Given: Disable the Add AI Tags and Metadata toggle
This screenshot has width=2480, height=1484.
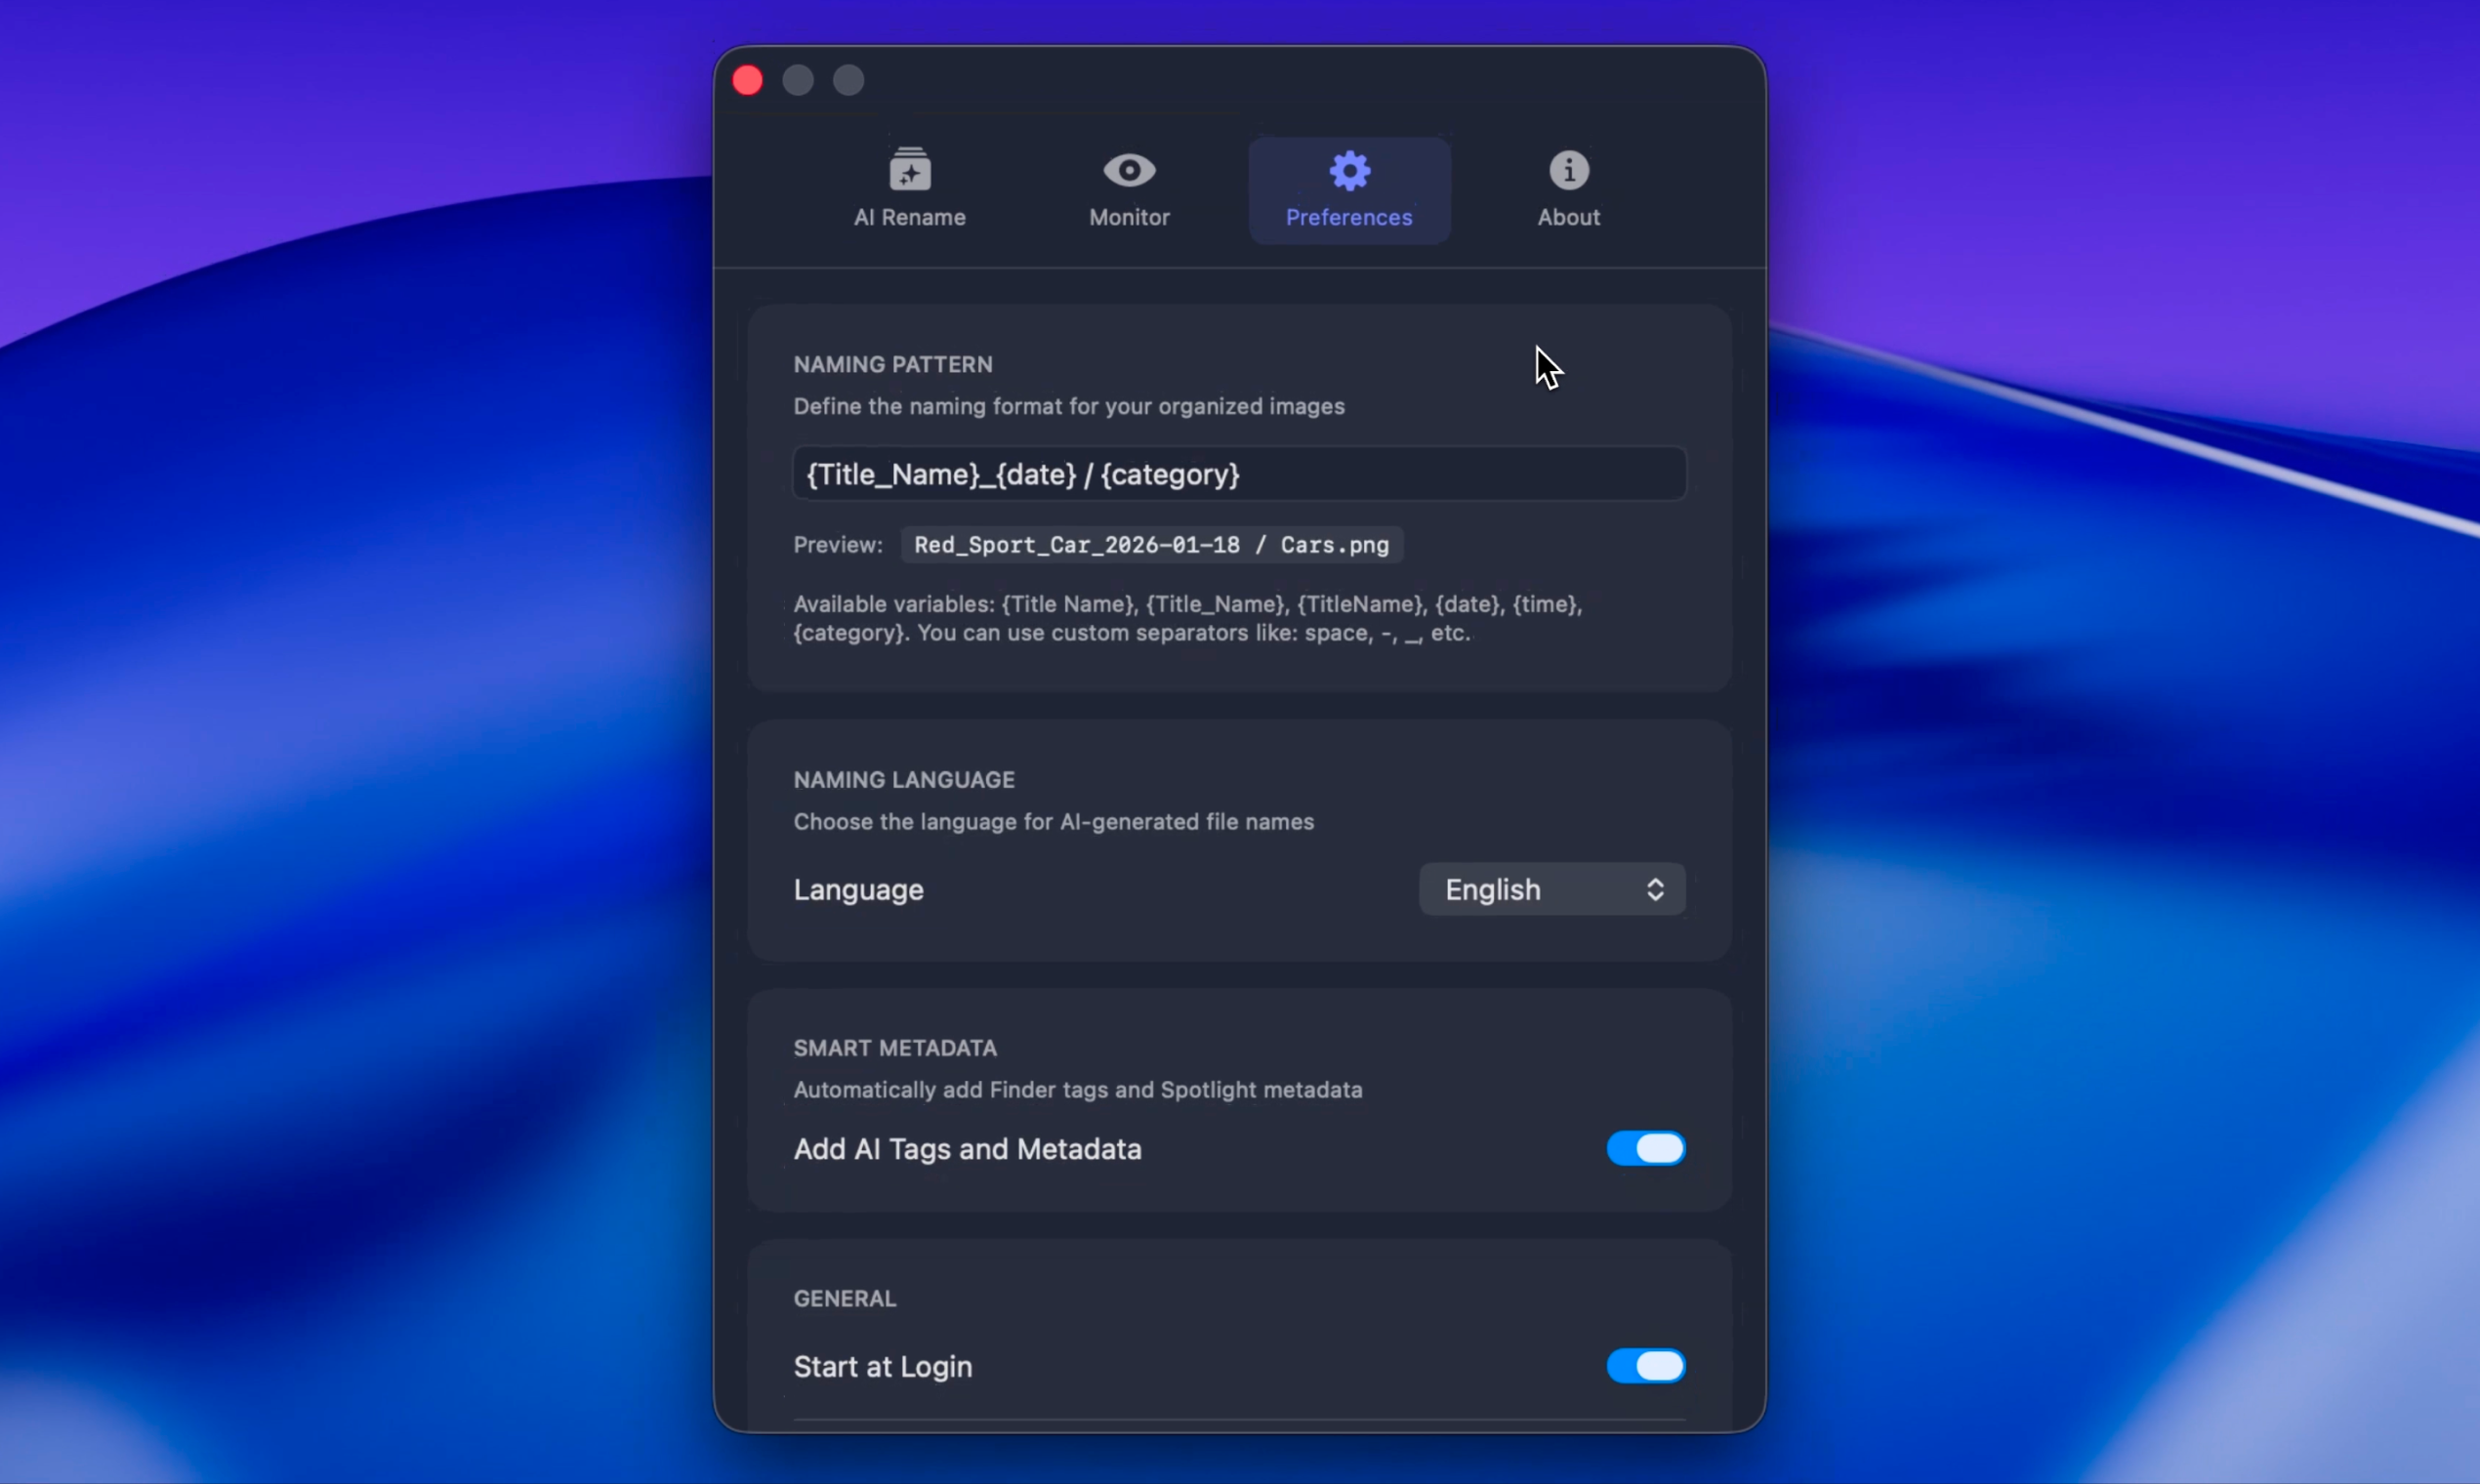Looking at the screenshot, I should coord(1645,1148).
